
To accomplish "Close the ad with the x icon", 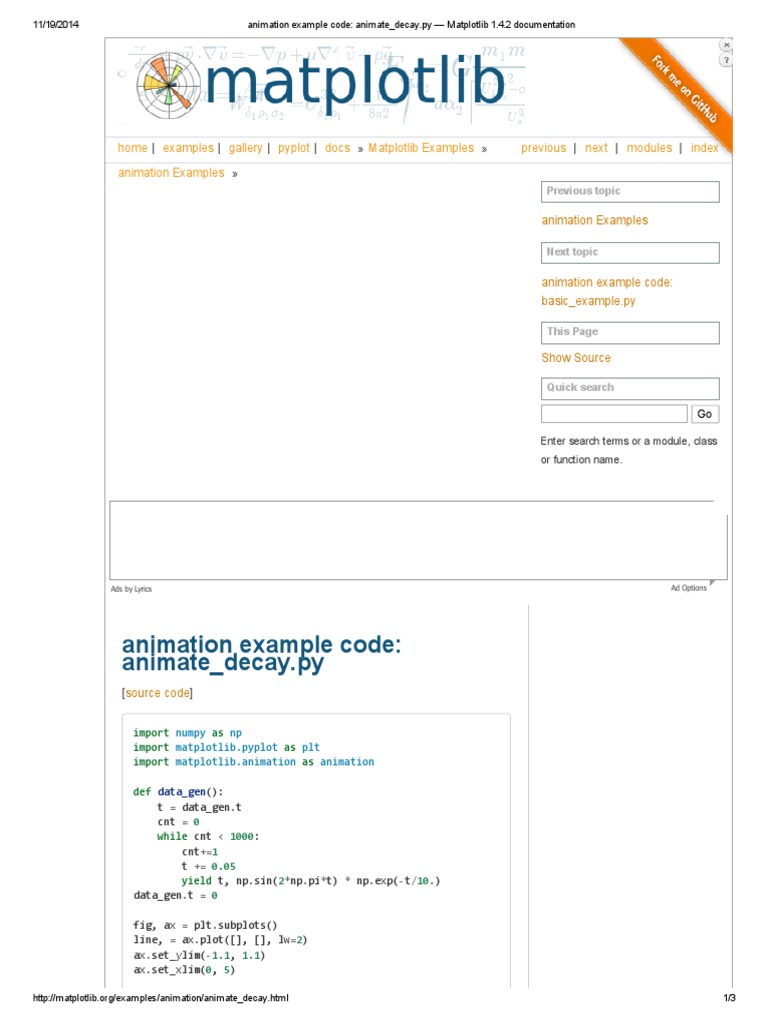I will tap(726, 45).
